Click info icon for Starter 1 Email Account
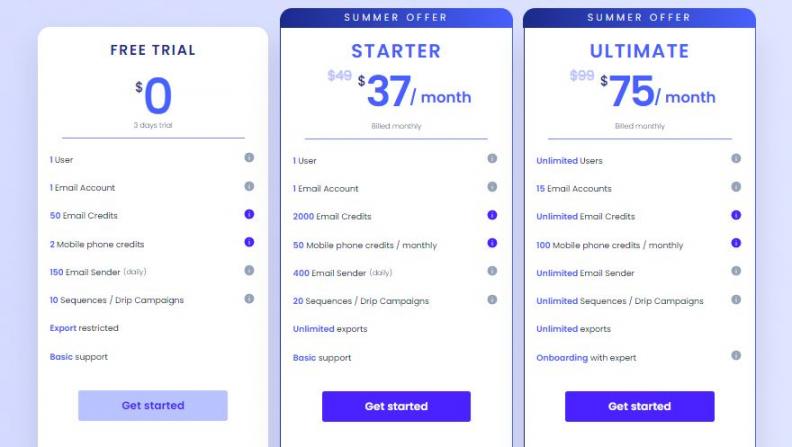The width and height of the screenshot is (792, 447). (x=492, y=187)
